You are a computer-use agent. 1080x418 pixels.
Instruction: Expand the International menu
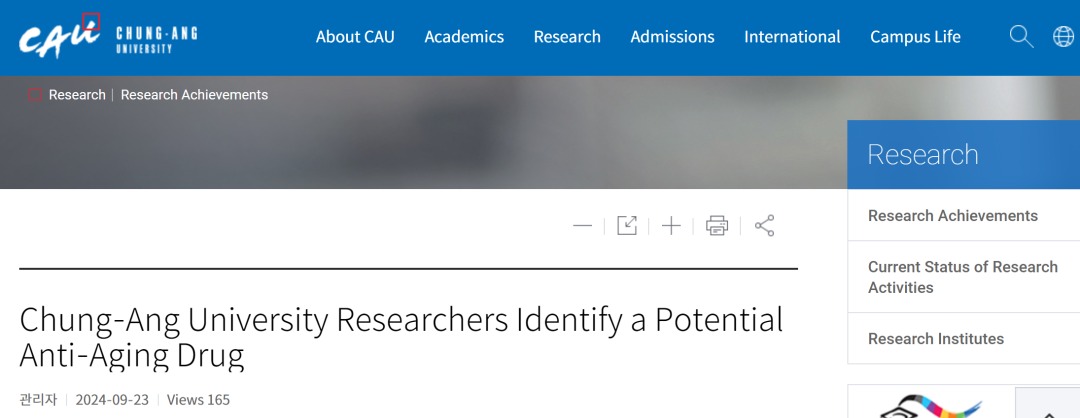(x=792, y=37)
